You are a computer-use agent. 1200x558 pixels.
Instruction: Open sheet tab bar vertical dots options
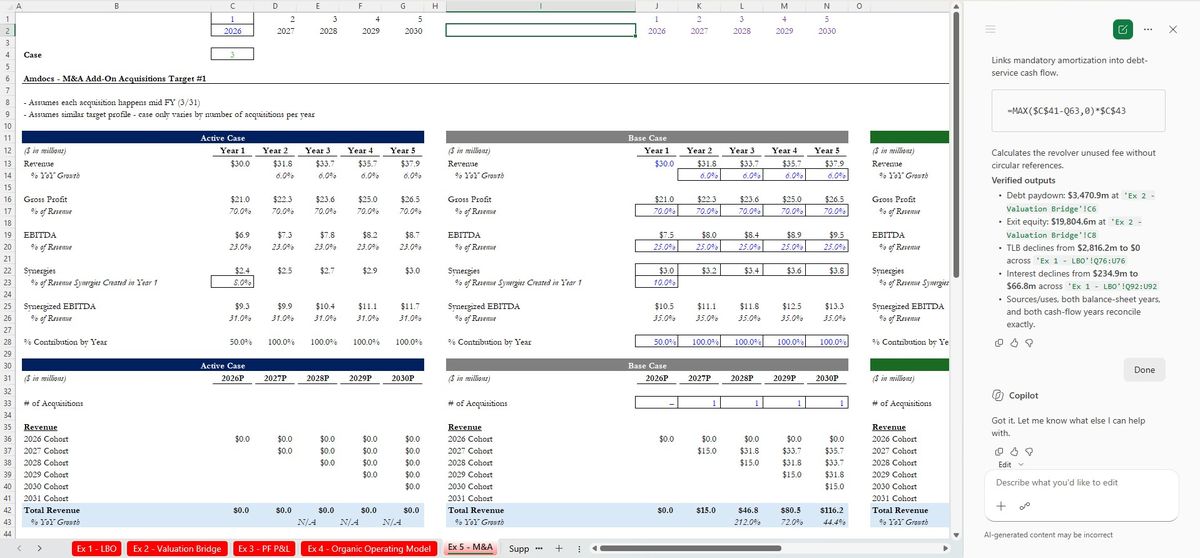point(581,548)
